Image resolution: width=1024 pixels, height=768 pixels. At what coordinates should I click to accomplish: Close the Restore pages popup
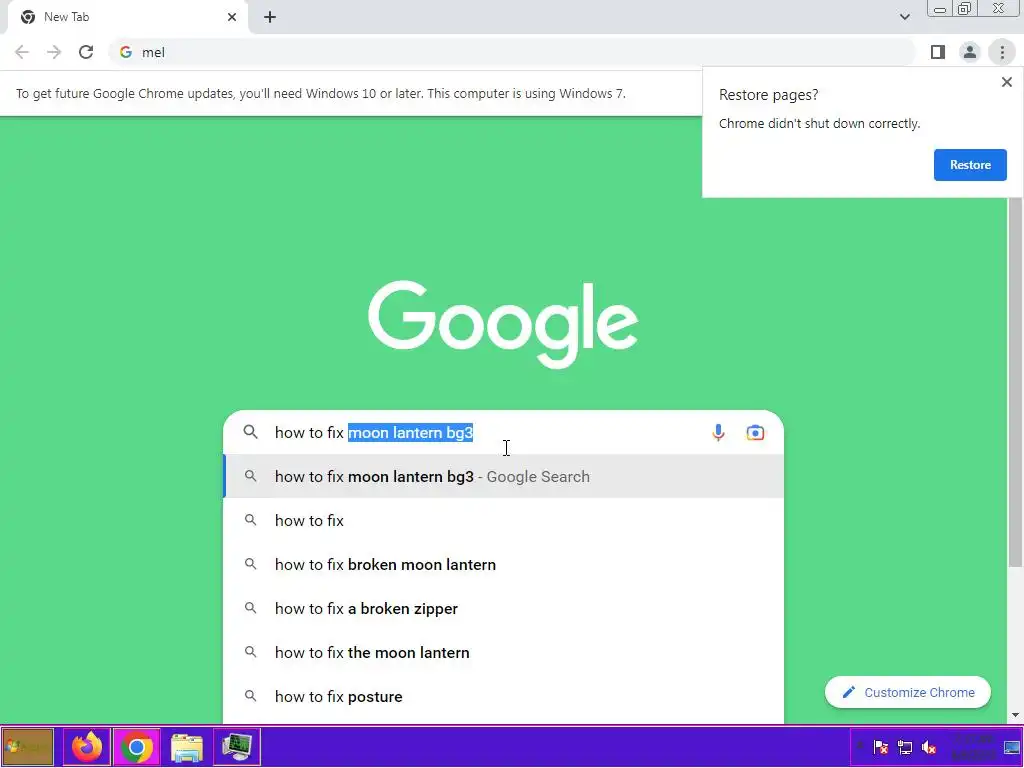[1006, 82]
